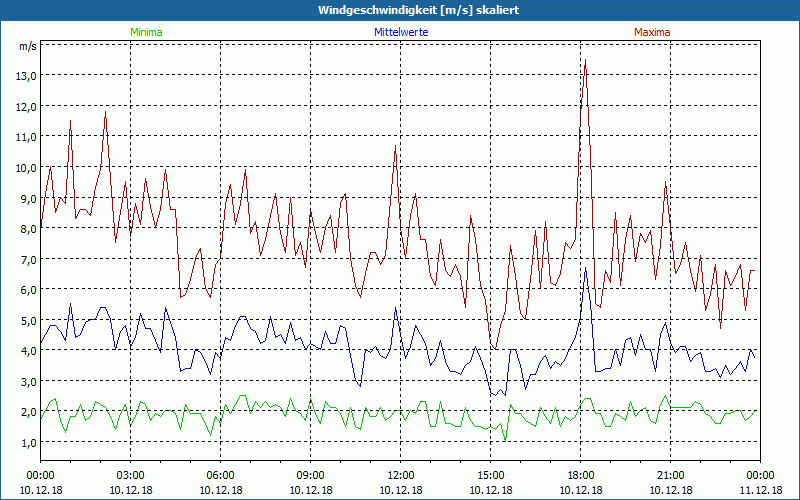This screenshot has height=500, width=800.
Task: Click the 06:00 time axis label
Action: (220, 476)
